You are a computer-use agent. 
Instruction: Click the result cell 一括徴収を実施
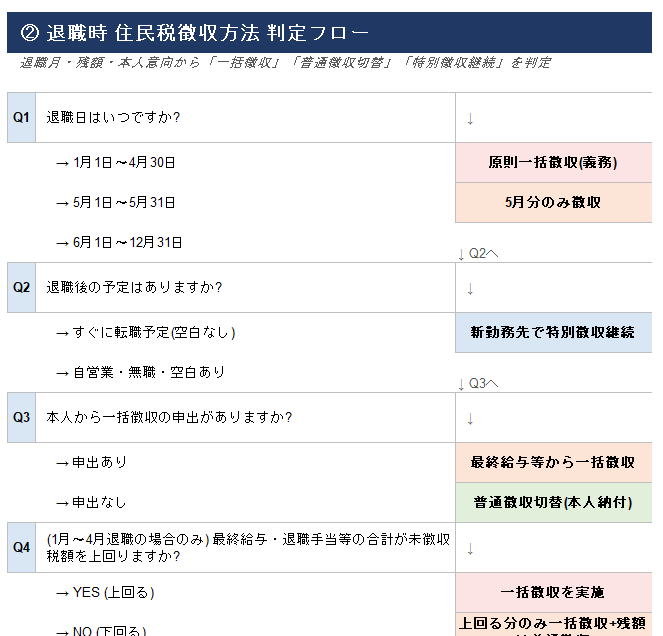click(553, 593)
